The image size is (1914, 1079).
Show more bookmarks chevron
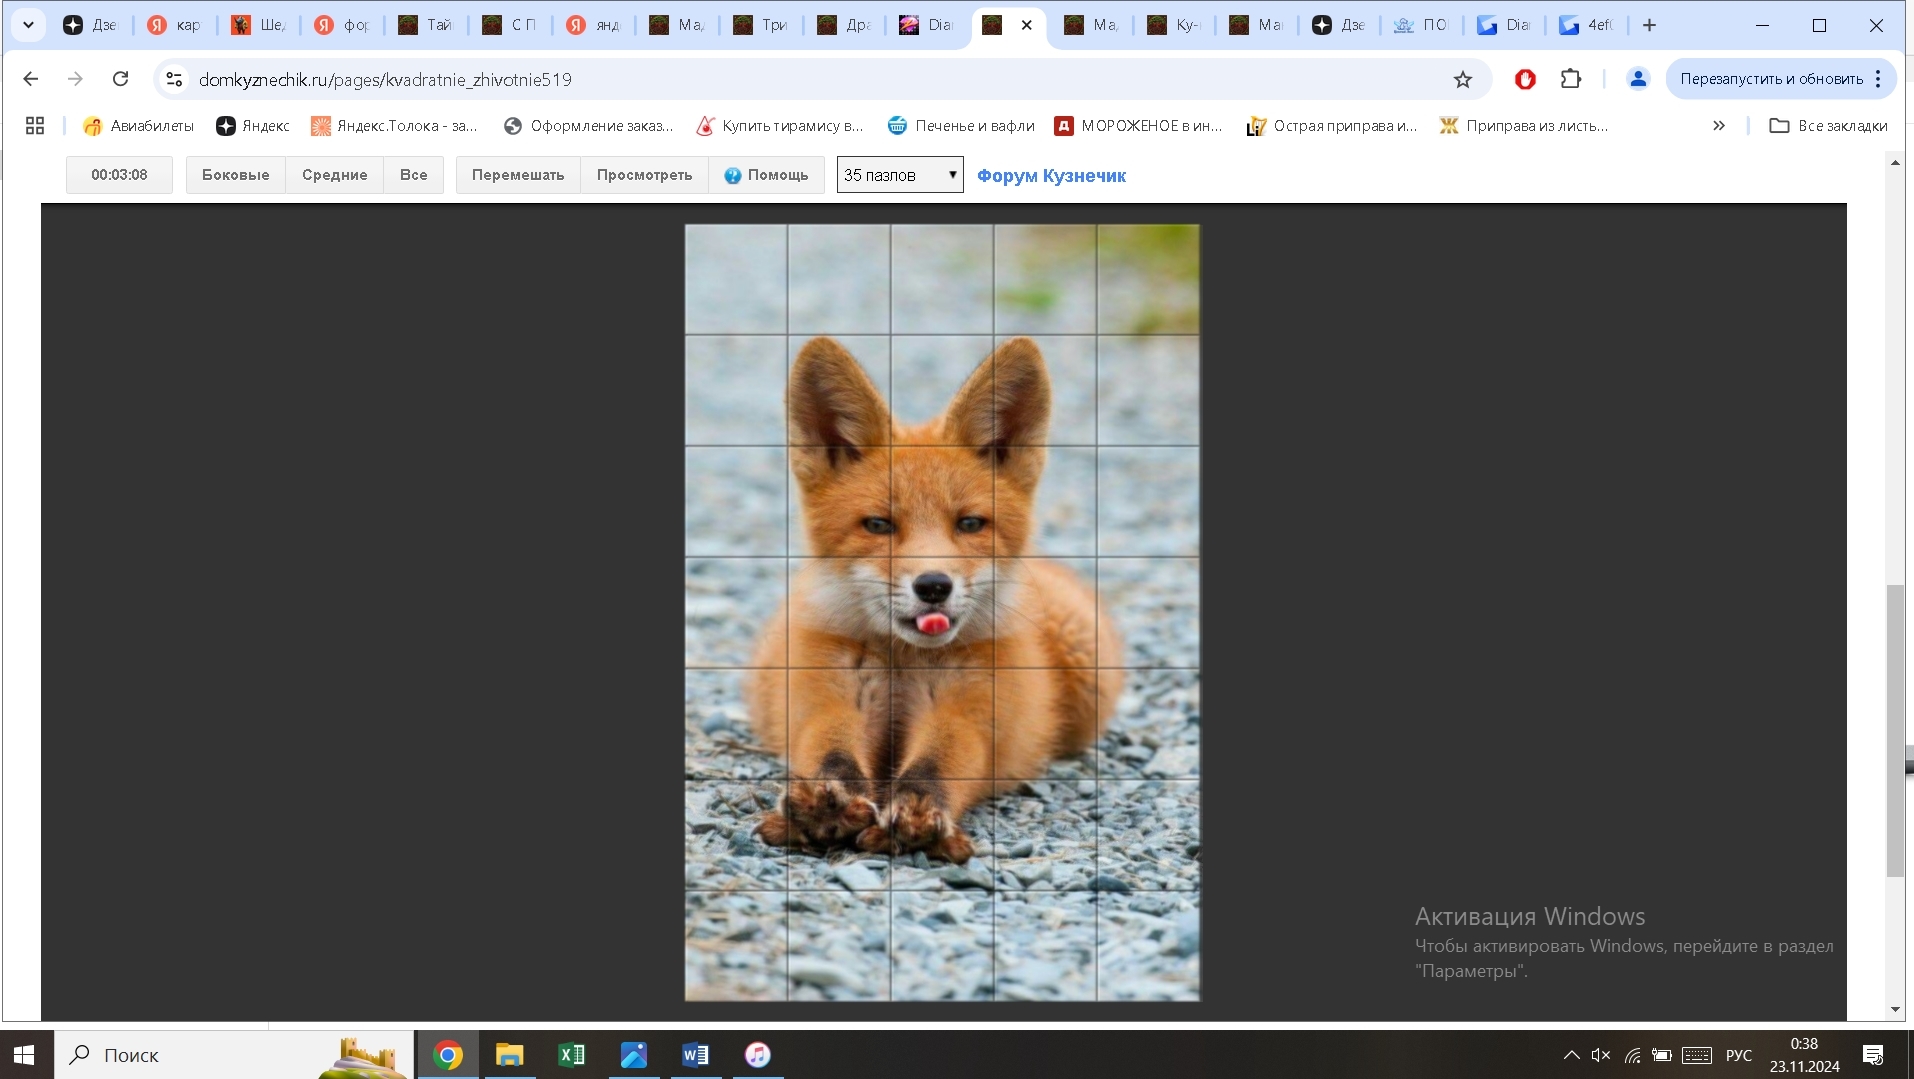(1719, 126)
